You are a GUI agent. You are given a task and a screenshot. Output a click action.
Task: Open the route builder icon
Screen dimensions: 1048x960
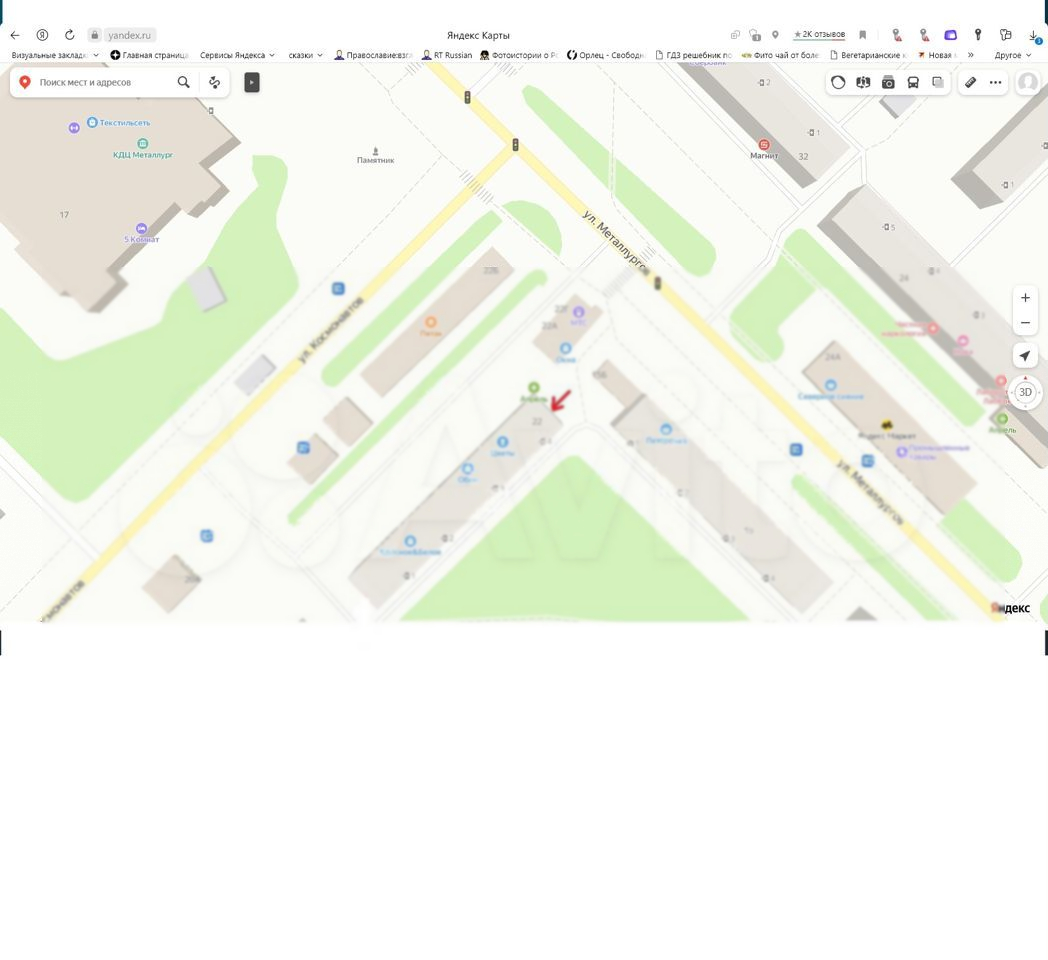click(x=214, y=82)
